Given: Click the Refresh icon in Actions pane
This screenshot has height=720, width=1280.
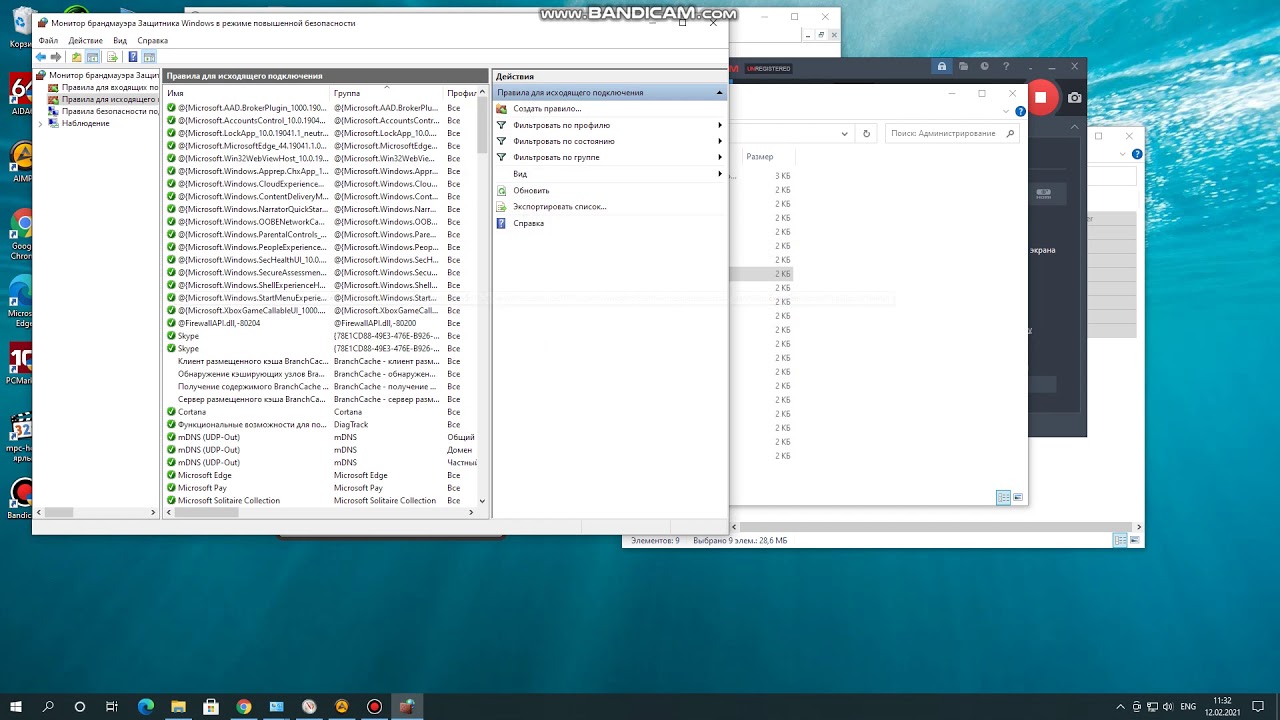Looking at the screenshot, I should 502,190.
